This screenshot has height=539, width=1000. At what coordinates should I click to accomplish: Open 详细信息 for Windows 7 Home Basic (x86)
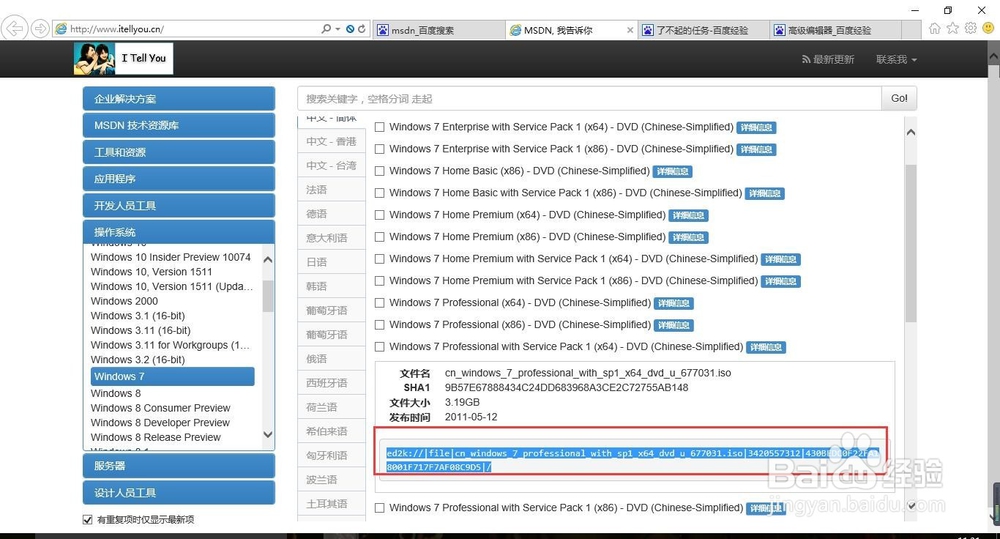673,172
